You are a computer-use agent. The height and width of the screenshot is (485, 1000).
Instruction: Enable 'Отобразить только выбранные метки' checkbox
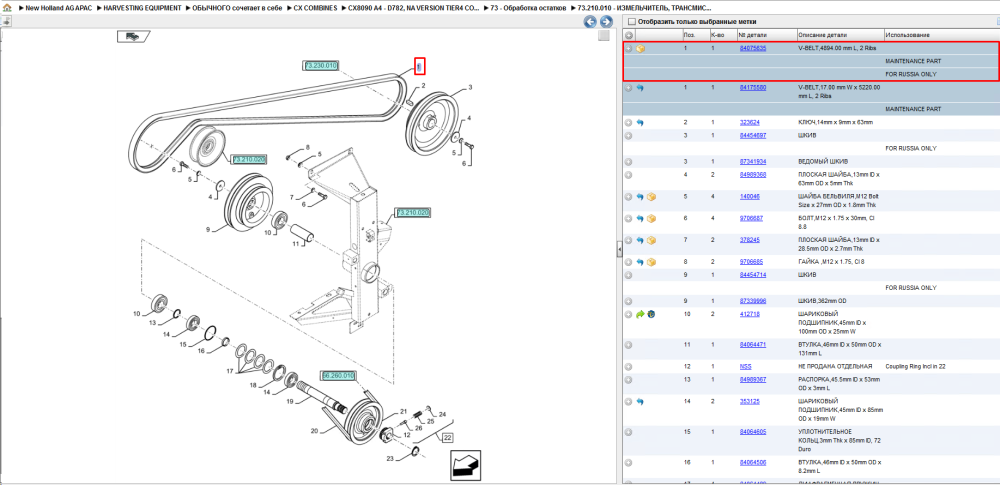pos(631,22)
